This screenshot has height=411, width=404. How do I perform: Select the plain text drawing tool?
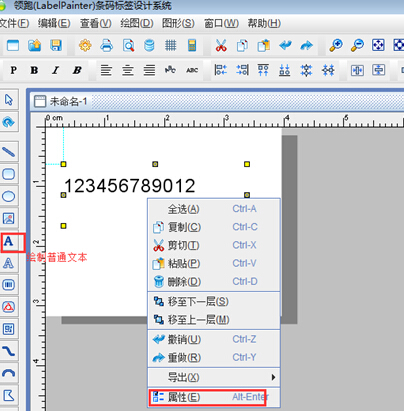[x=9, y=242]
